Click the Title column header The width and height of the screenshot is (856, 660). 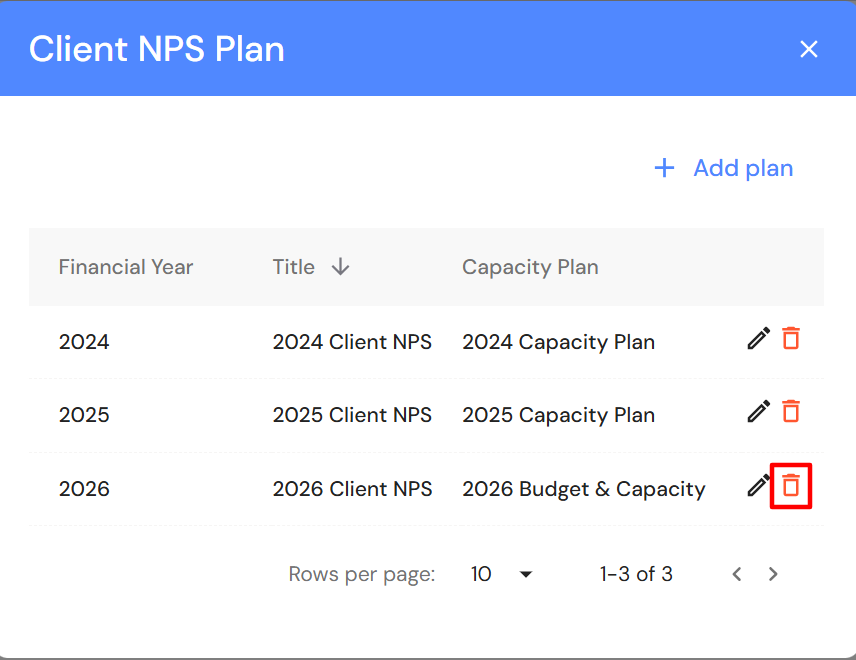(x=293, y=267)
